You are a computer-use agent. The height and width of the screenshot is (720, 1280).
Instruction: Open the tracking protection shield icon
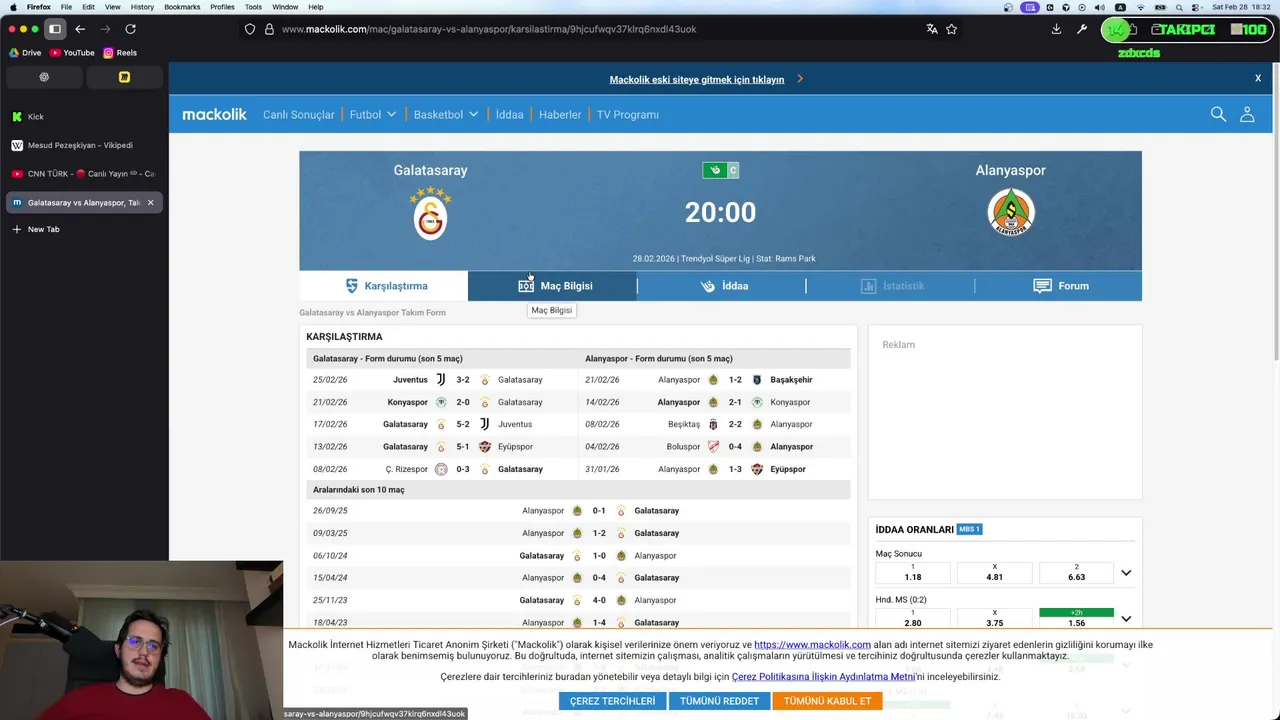[x=250, y=29]
